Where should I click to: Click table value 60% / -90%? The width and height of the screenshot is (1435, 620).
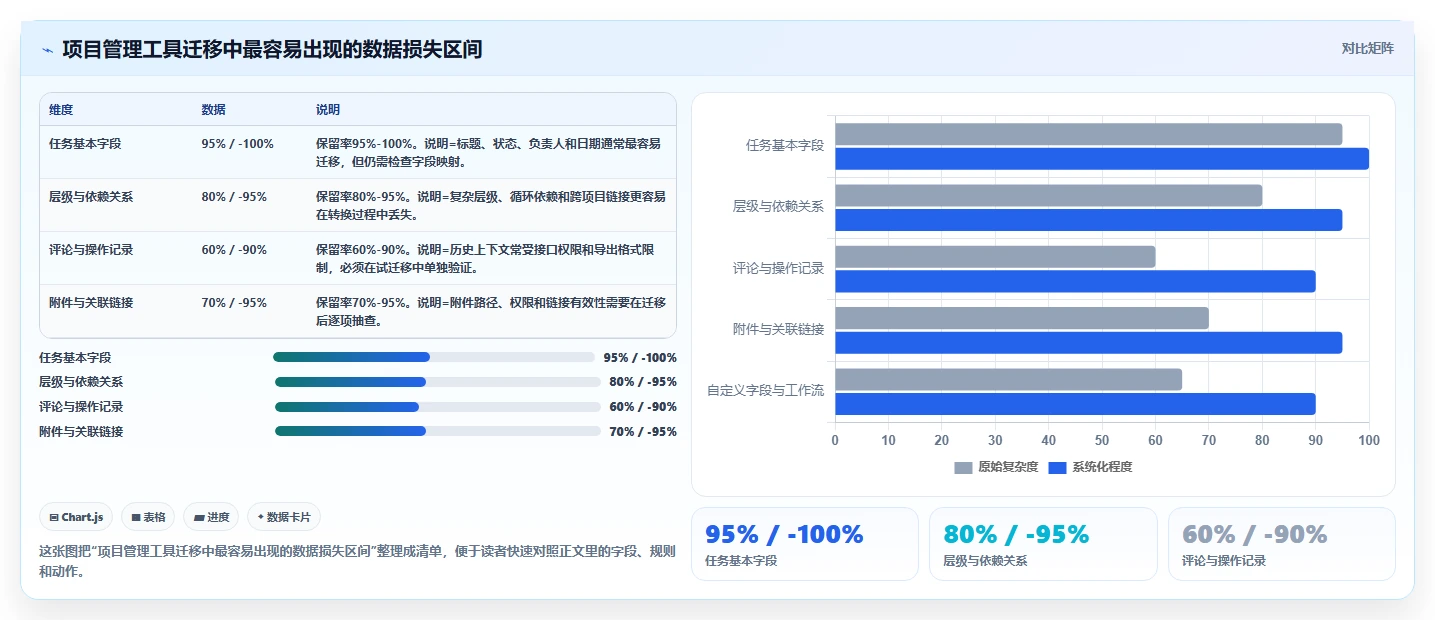point(234,250)
